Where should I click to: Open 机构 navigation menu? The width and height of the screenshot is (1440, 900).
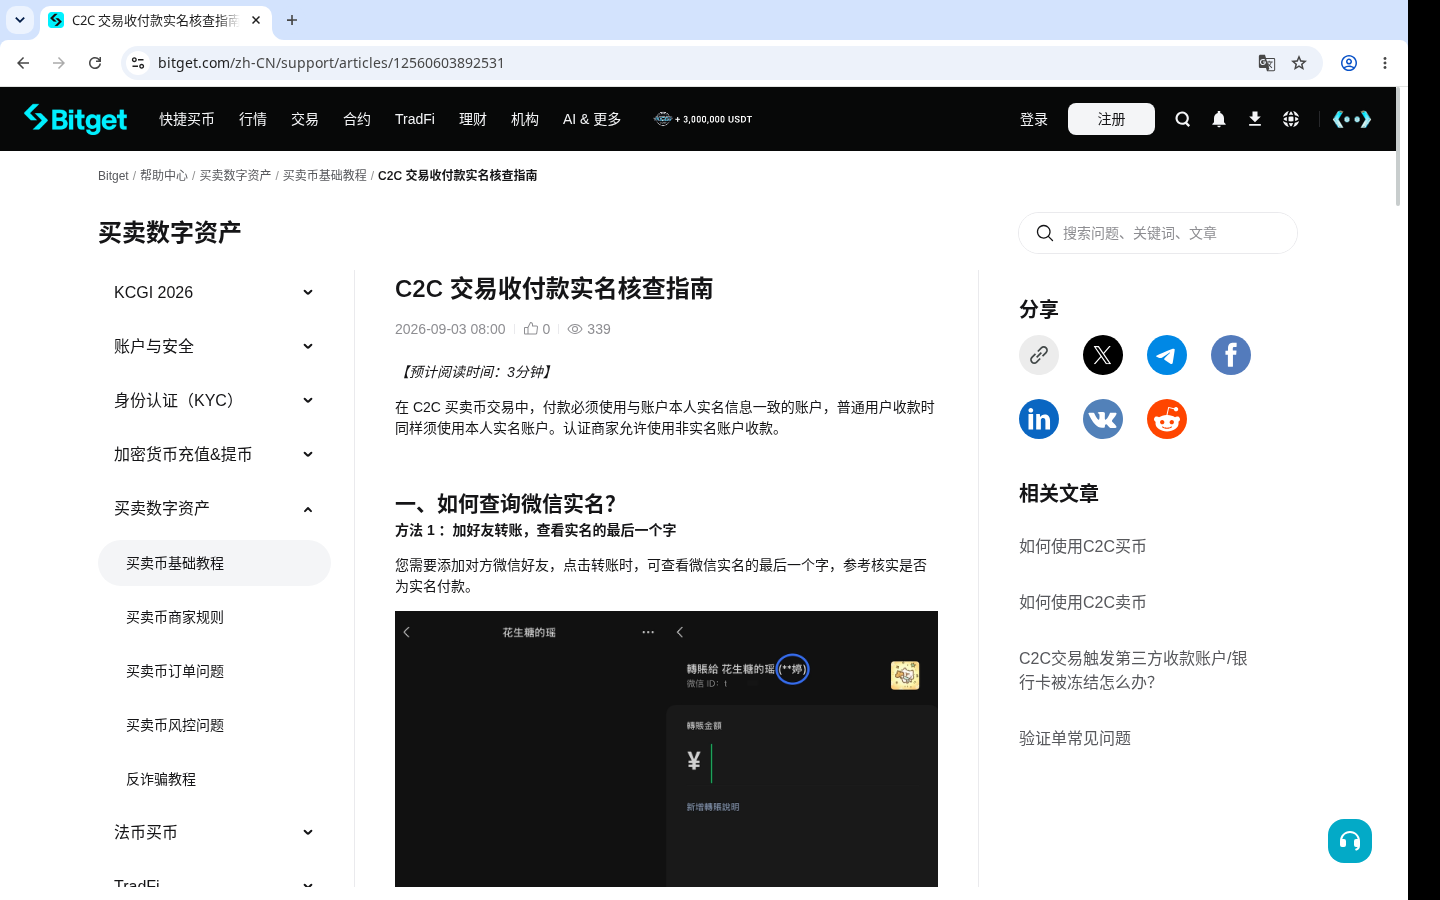[525, 119]
